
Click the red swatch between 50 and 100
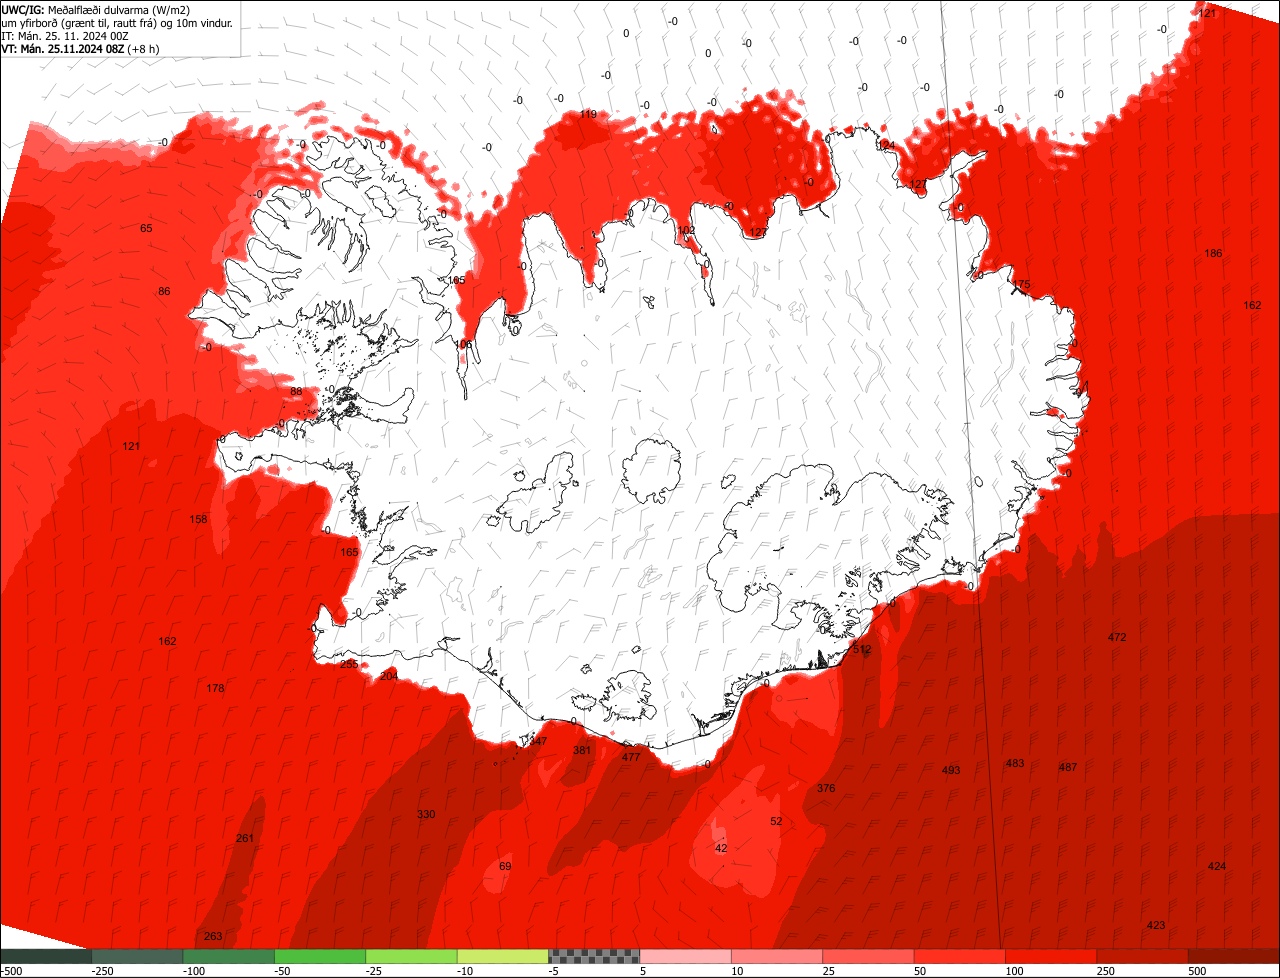960,956
